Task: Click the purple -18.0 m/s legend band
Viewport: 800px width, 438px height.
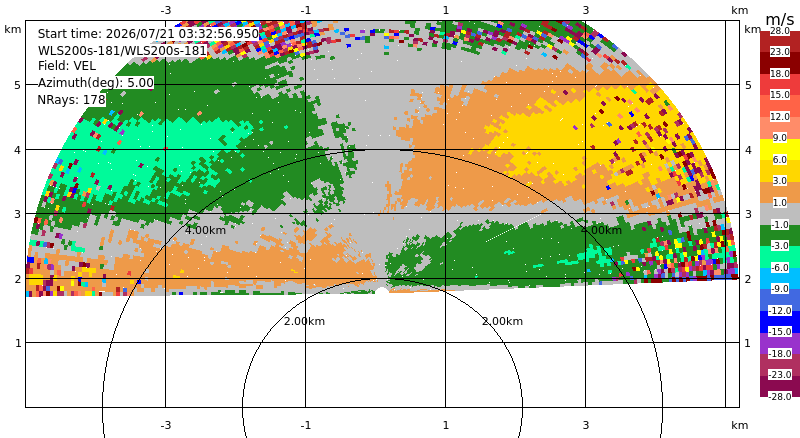Action: 780,343
